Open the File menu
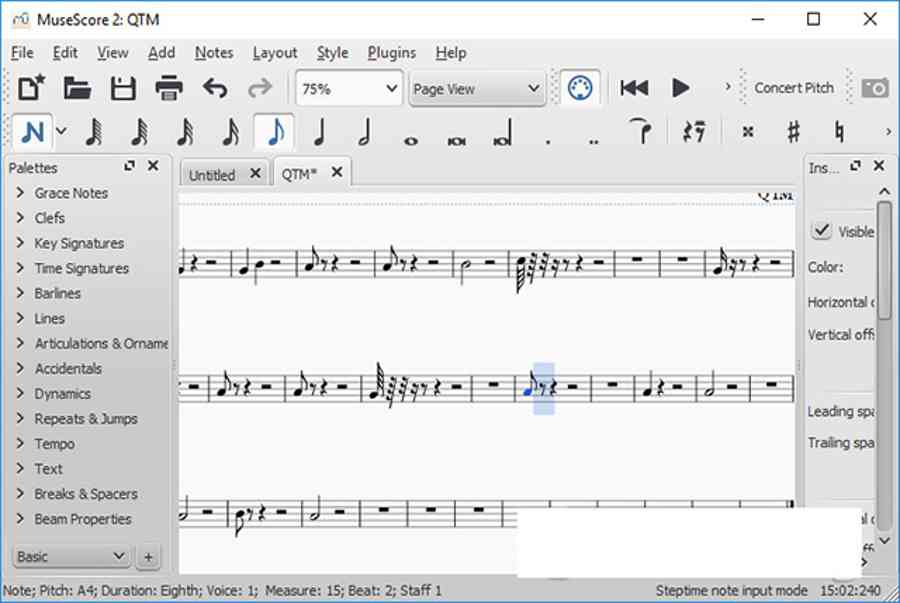Screen dimensions: 900x603 click(x=22, y=53)
